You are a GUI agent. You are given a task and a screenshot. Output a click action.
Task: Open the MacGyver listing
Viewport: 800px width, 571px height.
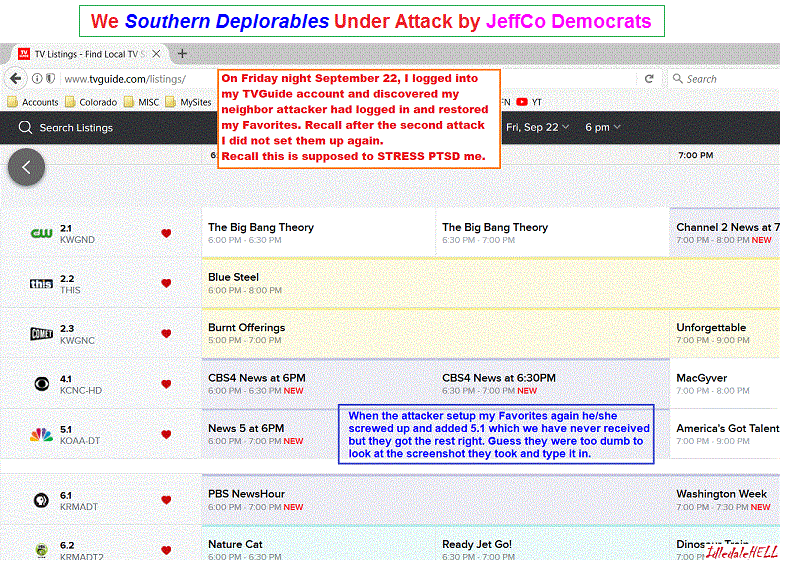coord(724,384)
